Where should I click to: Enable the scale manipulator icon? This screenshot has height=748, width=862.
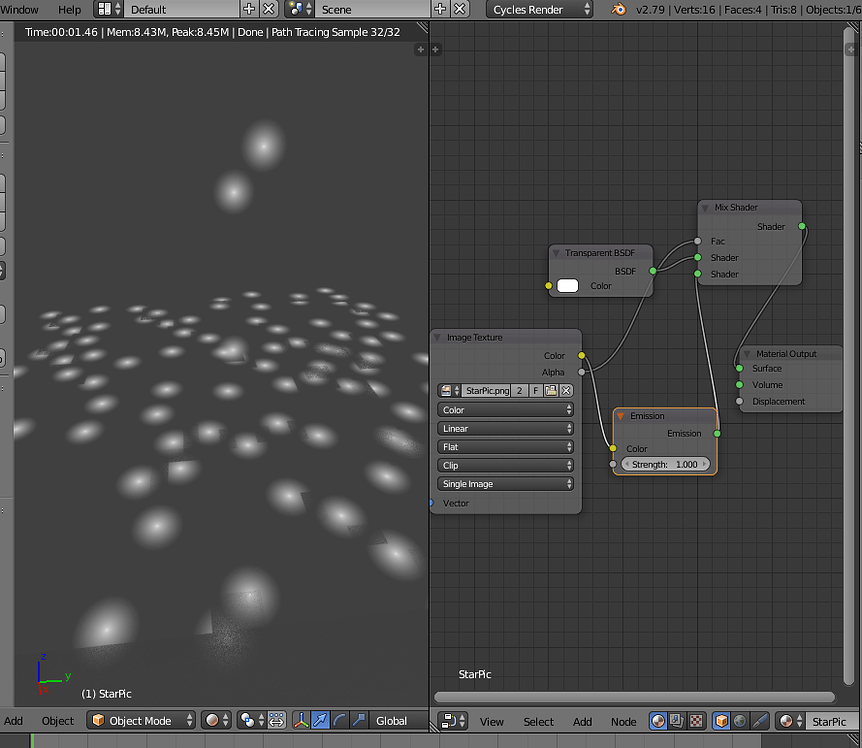point(359,721)
